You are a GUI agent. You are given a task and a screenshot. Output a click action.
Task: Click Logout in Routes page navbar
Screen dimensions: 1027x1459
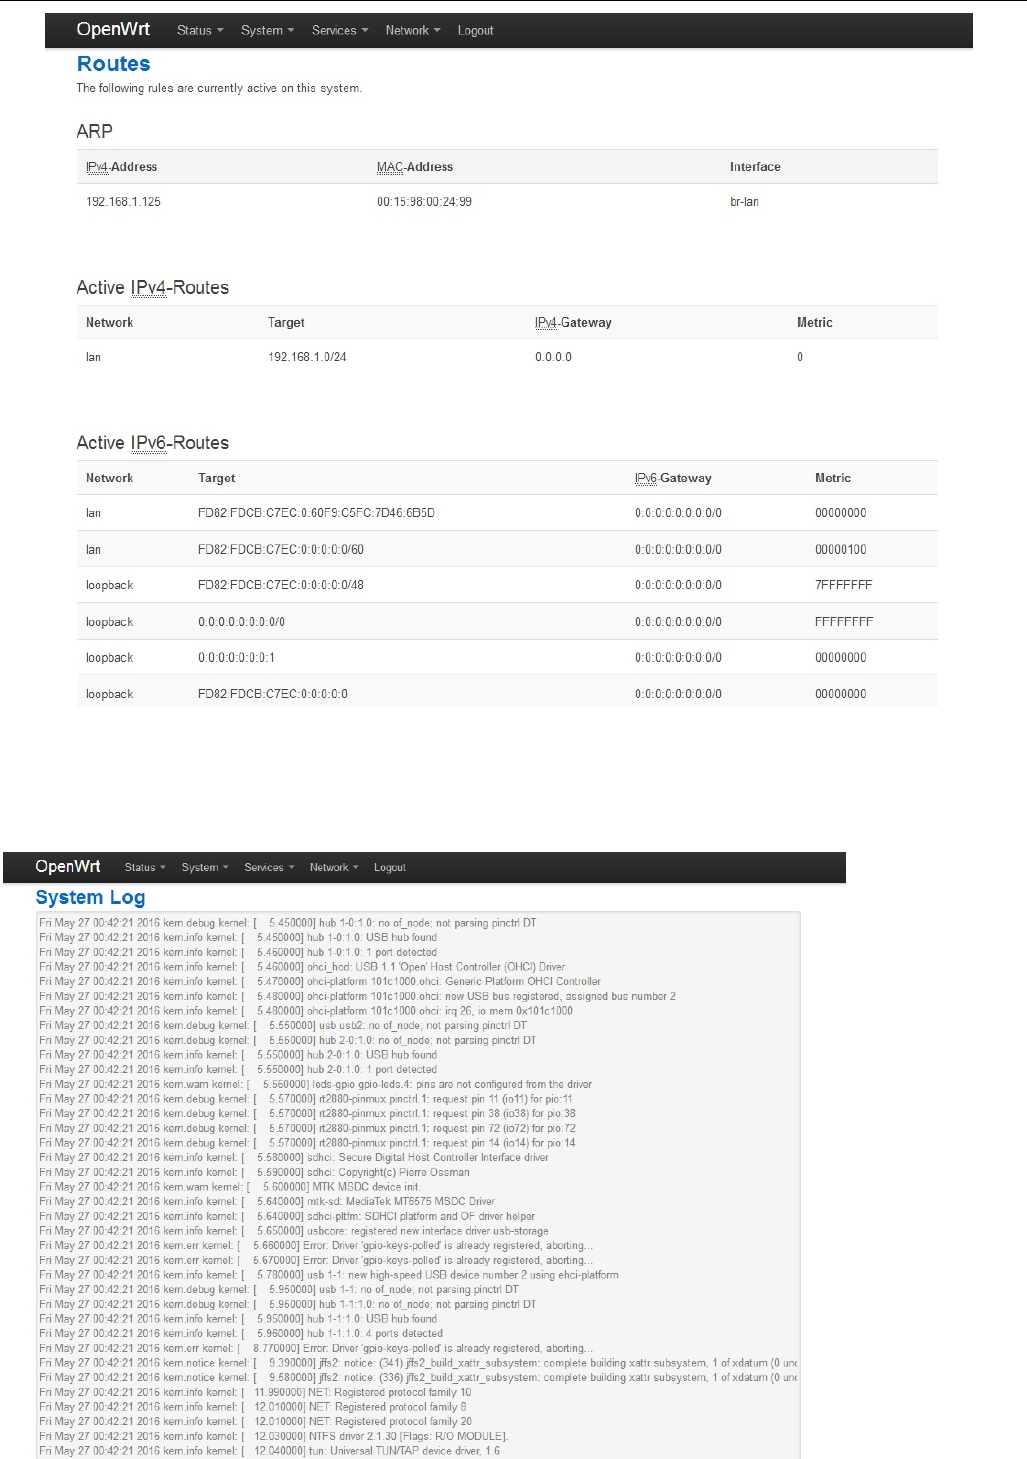coord(475,30)
